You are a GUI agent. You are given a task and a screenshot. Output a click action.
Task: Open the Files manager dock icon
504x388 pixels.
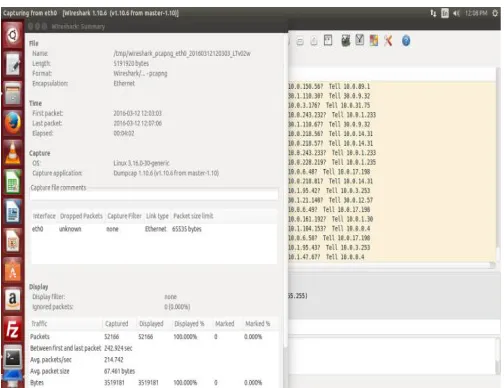click(13, 93)
